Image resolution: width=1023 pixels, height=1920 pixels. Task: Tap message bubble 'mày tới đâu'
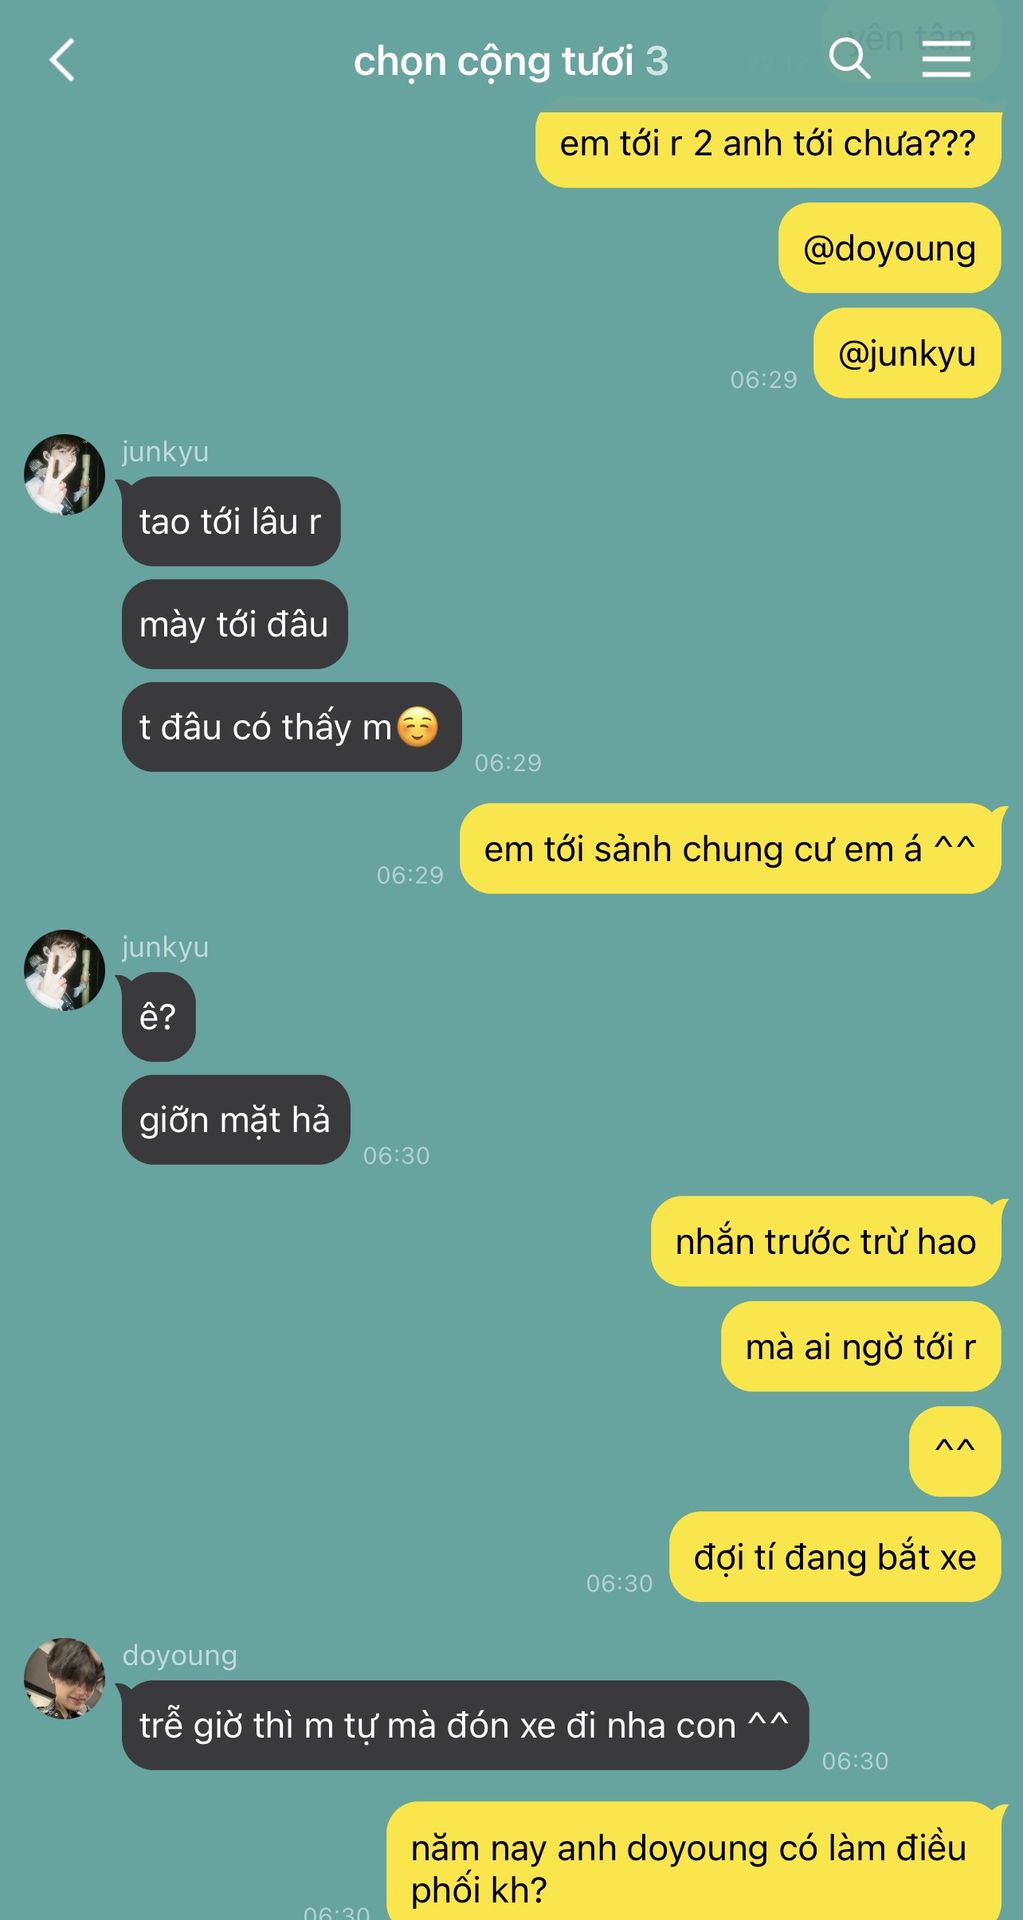click(x=234, y=624)
